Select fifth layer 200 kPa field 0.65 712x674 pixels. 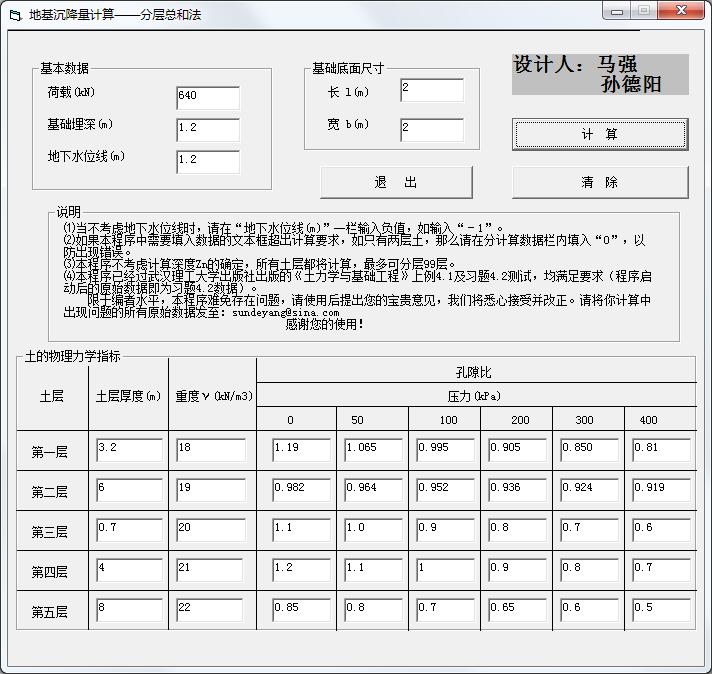click(x=518, y=610)
